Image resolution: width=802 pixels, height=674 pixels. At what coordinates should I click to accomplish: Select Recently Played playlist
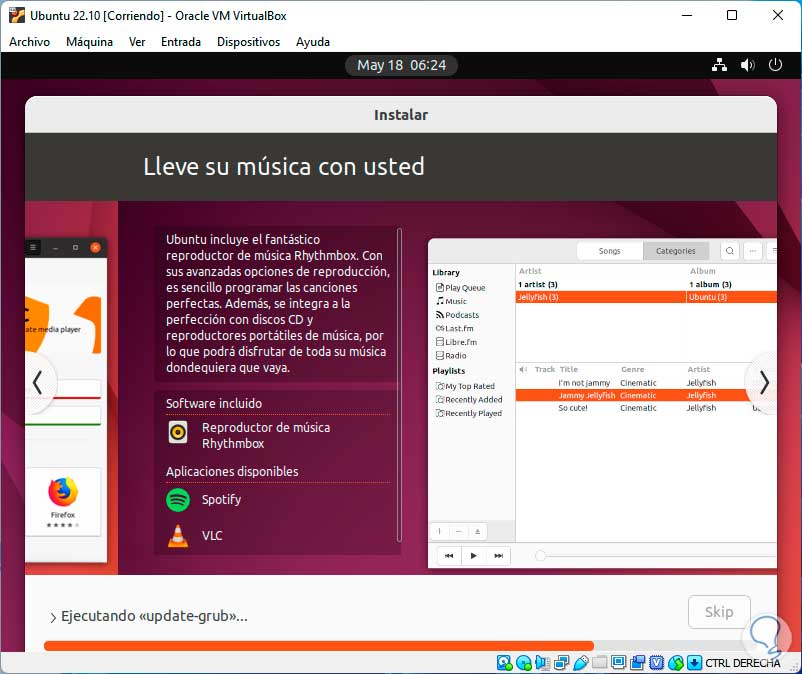[x=469, y=413]
